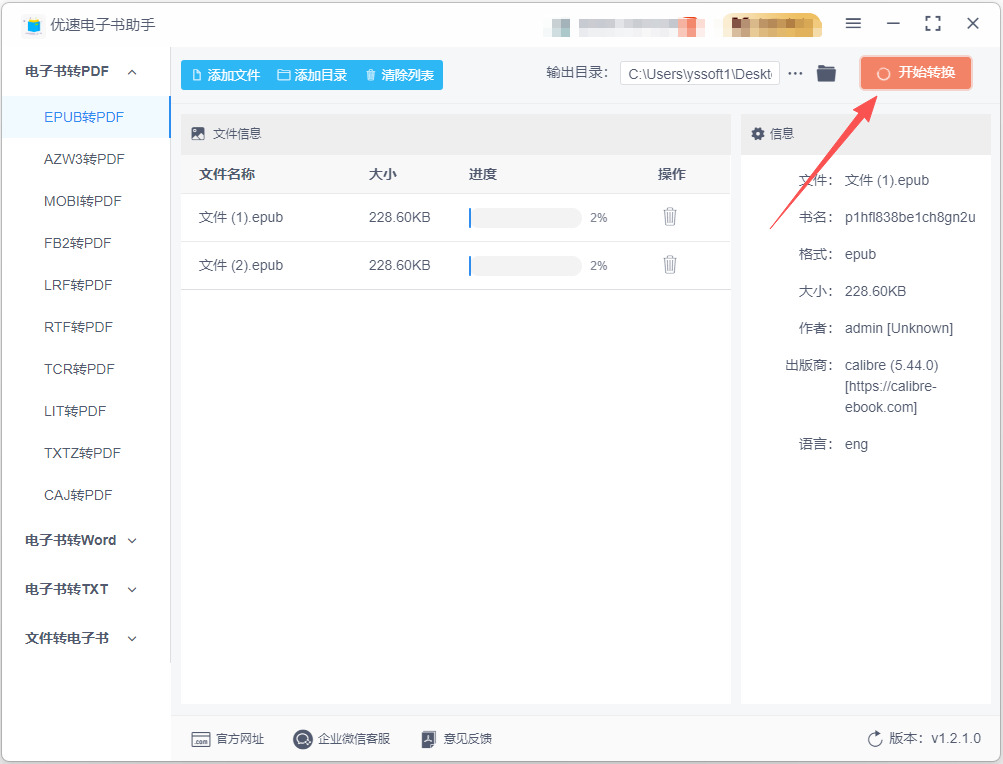This screenshot has height=764, width=1003.
Task: Start conversion with 开始转换 button
Action: click(x=915, y=73)
